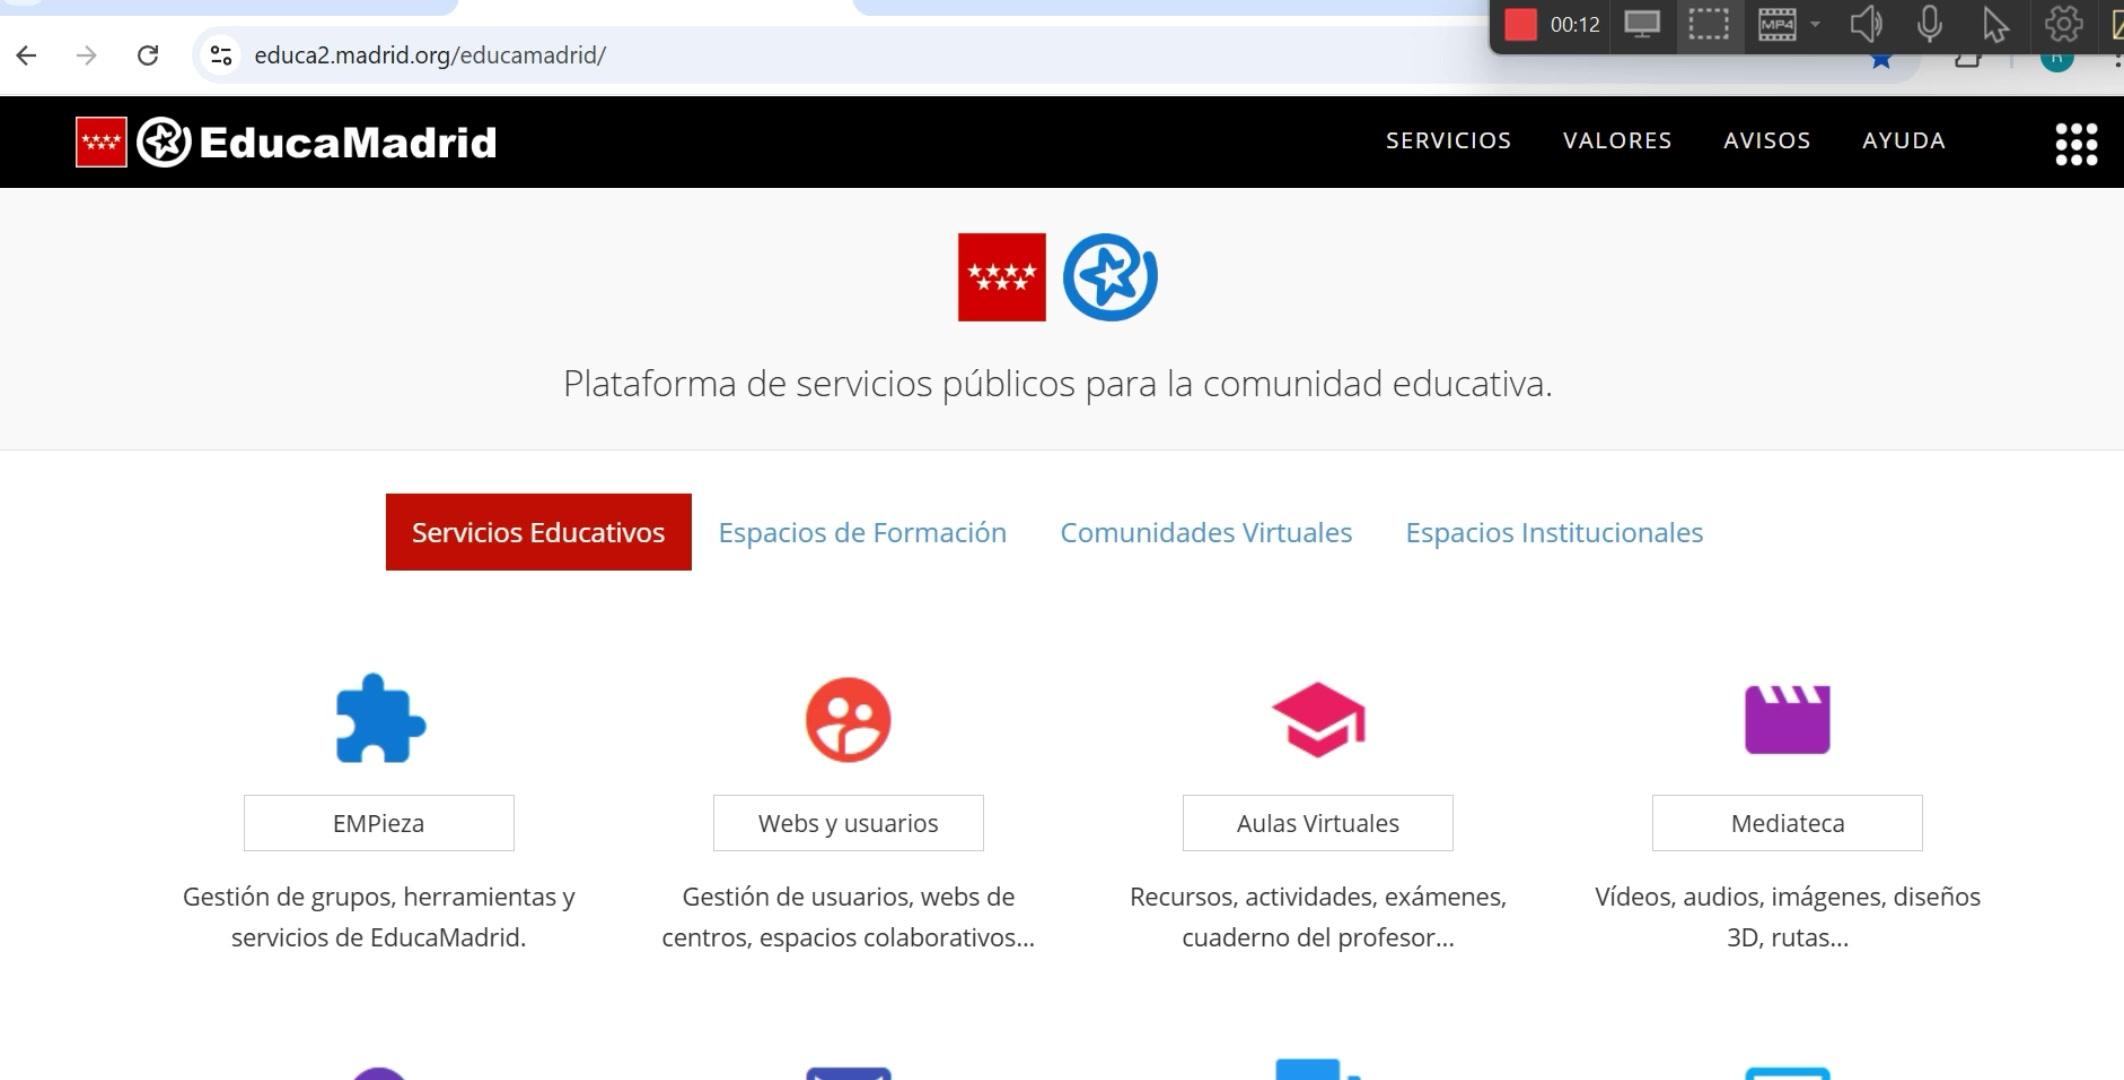This screenshot has width=2124, height=1080.
Task: Click the purple clapperboard Mediateca icon
Action: point(1787,719)
